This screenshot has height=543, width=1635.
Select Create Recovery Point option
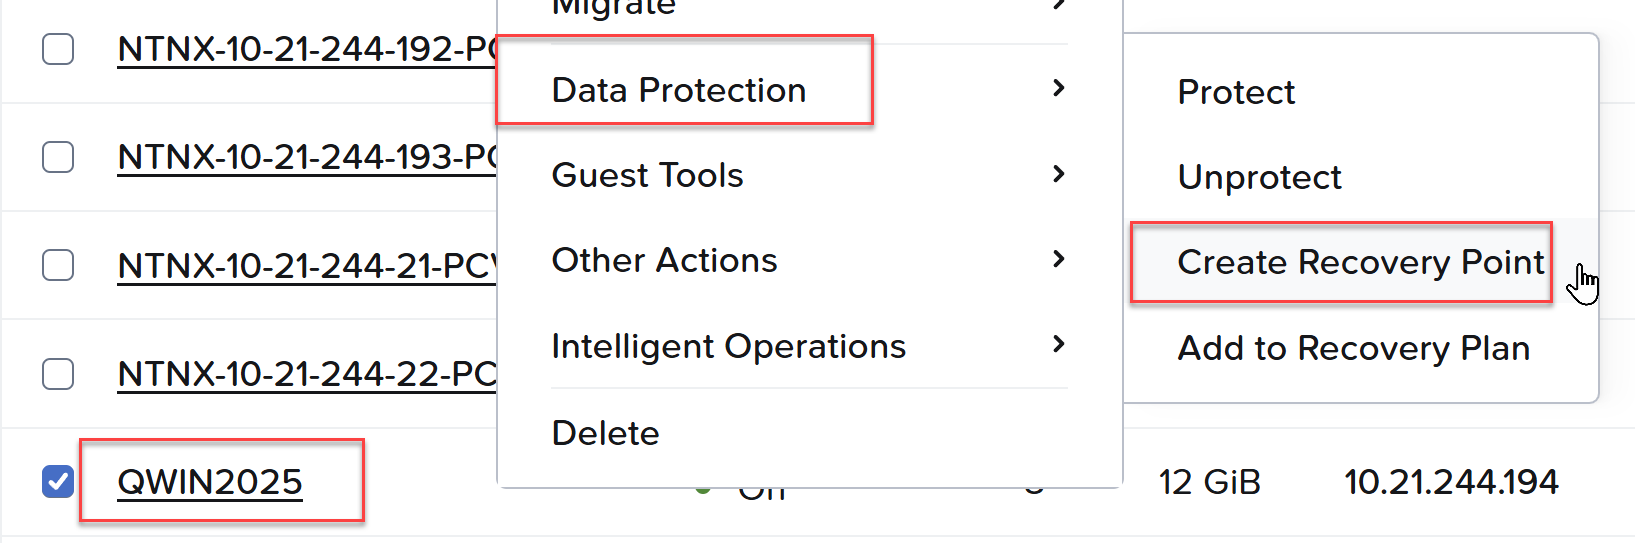tap(1360, 262)
